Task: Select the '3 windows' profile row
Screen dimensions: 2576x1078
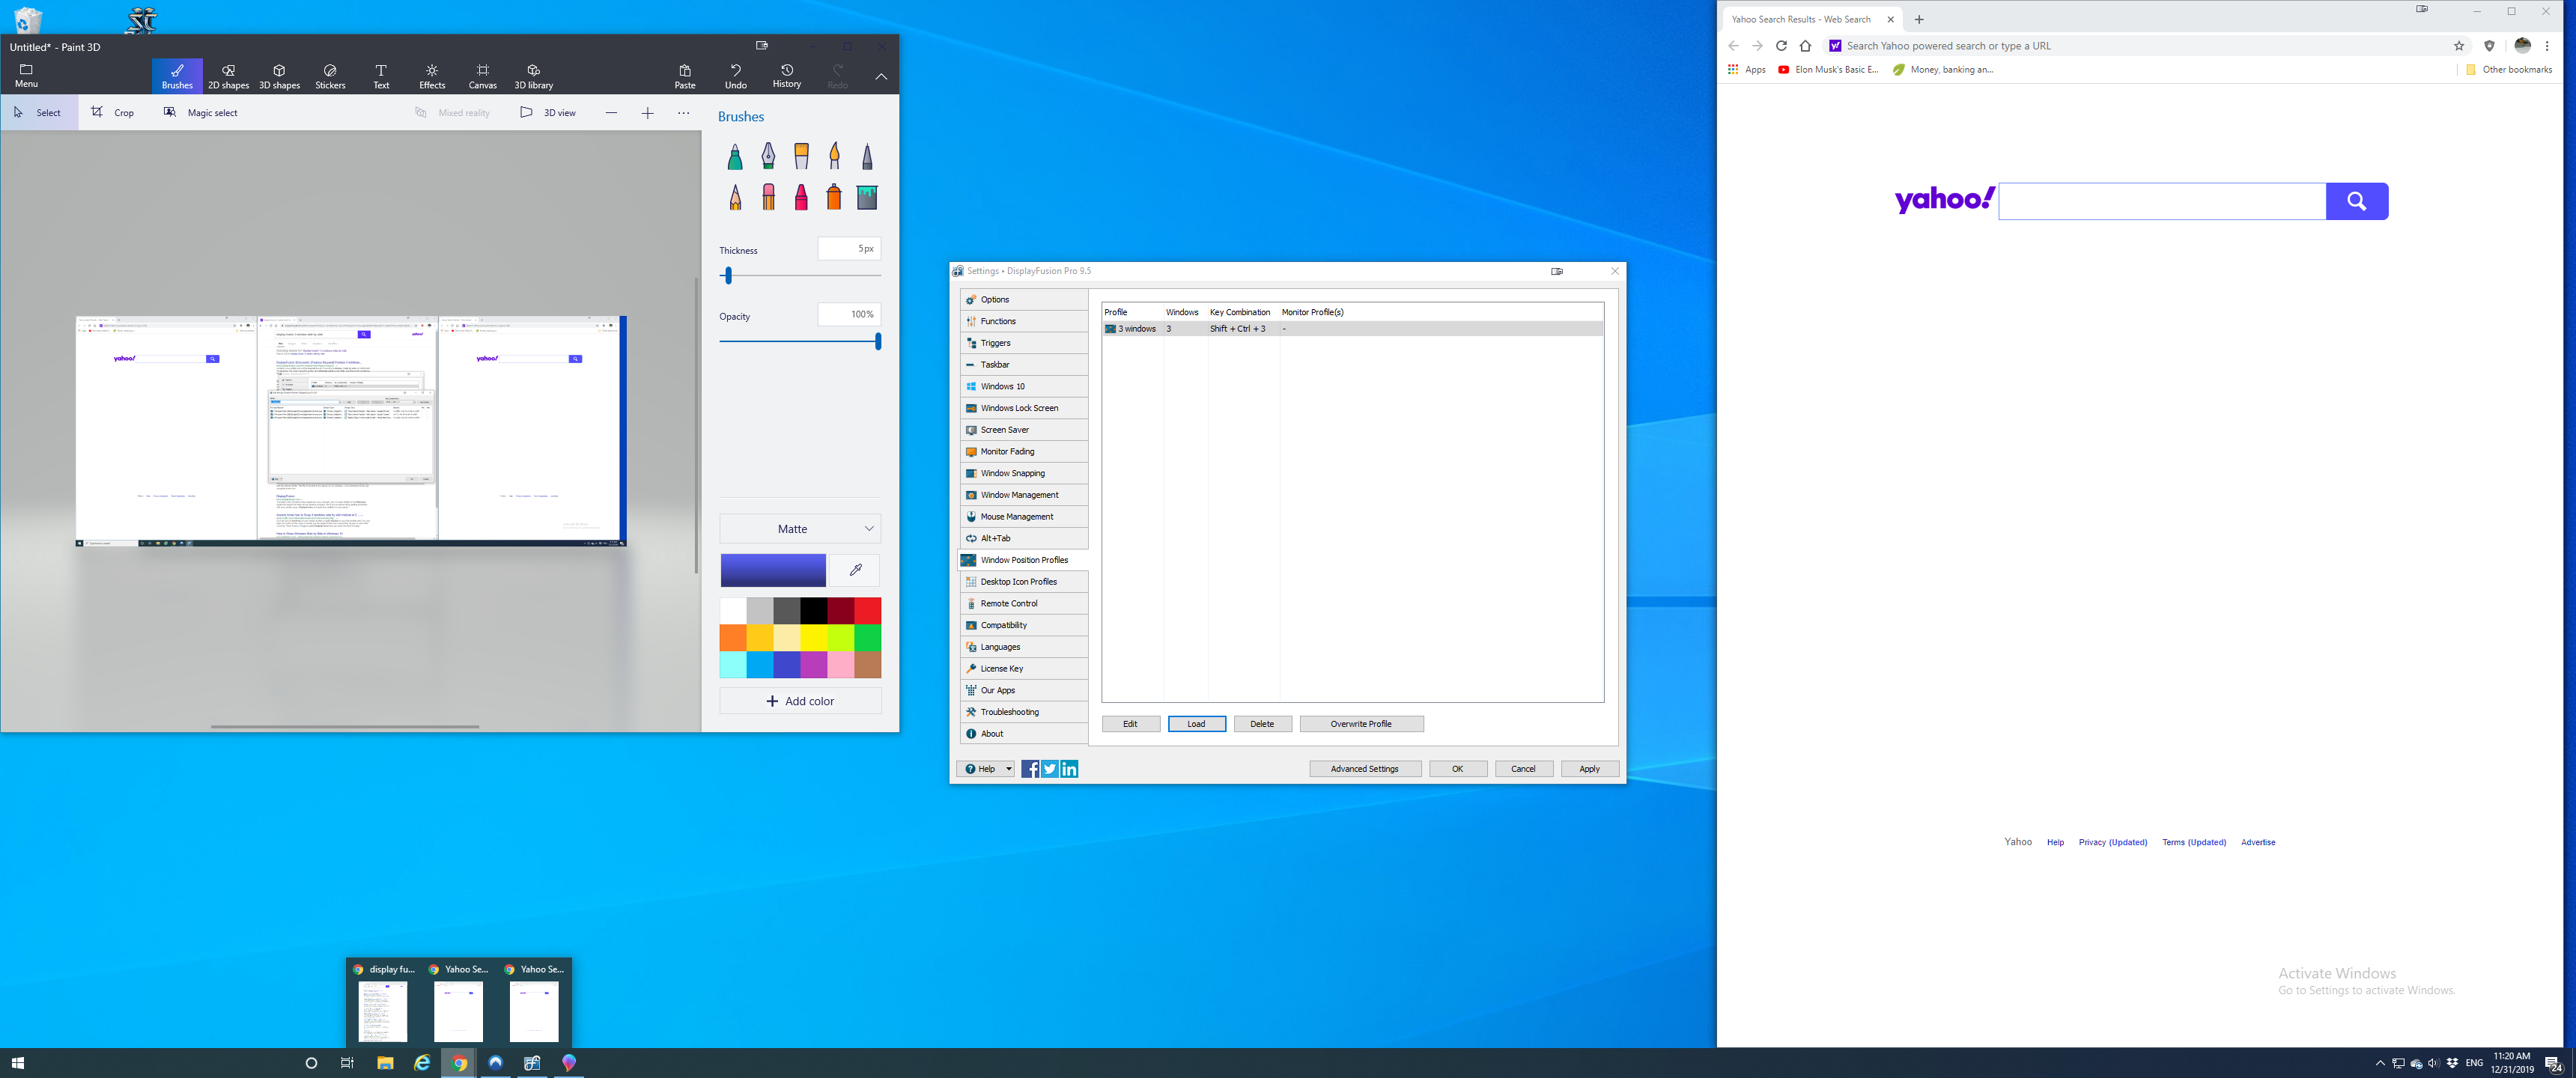Action: pyautogui.click(x=1136, y=329)
